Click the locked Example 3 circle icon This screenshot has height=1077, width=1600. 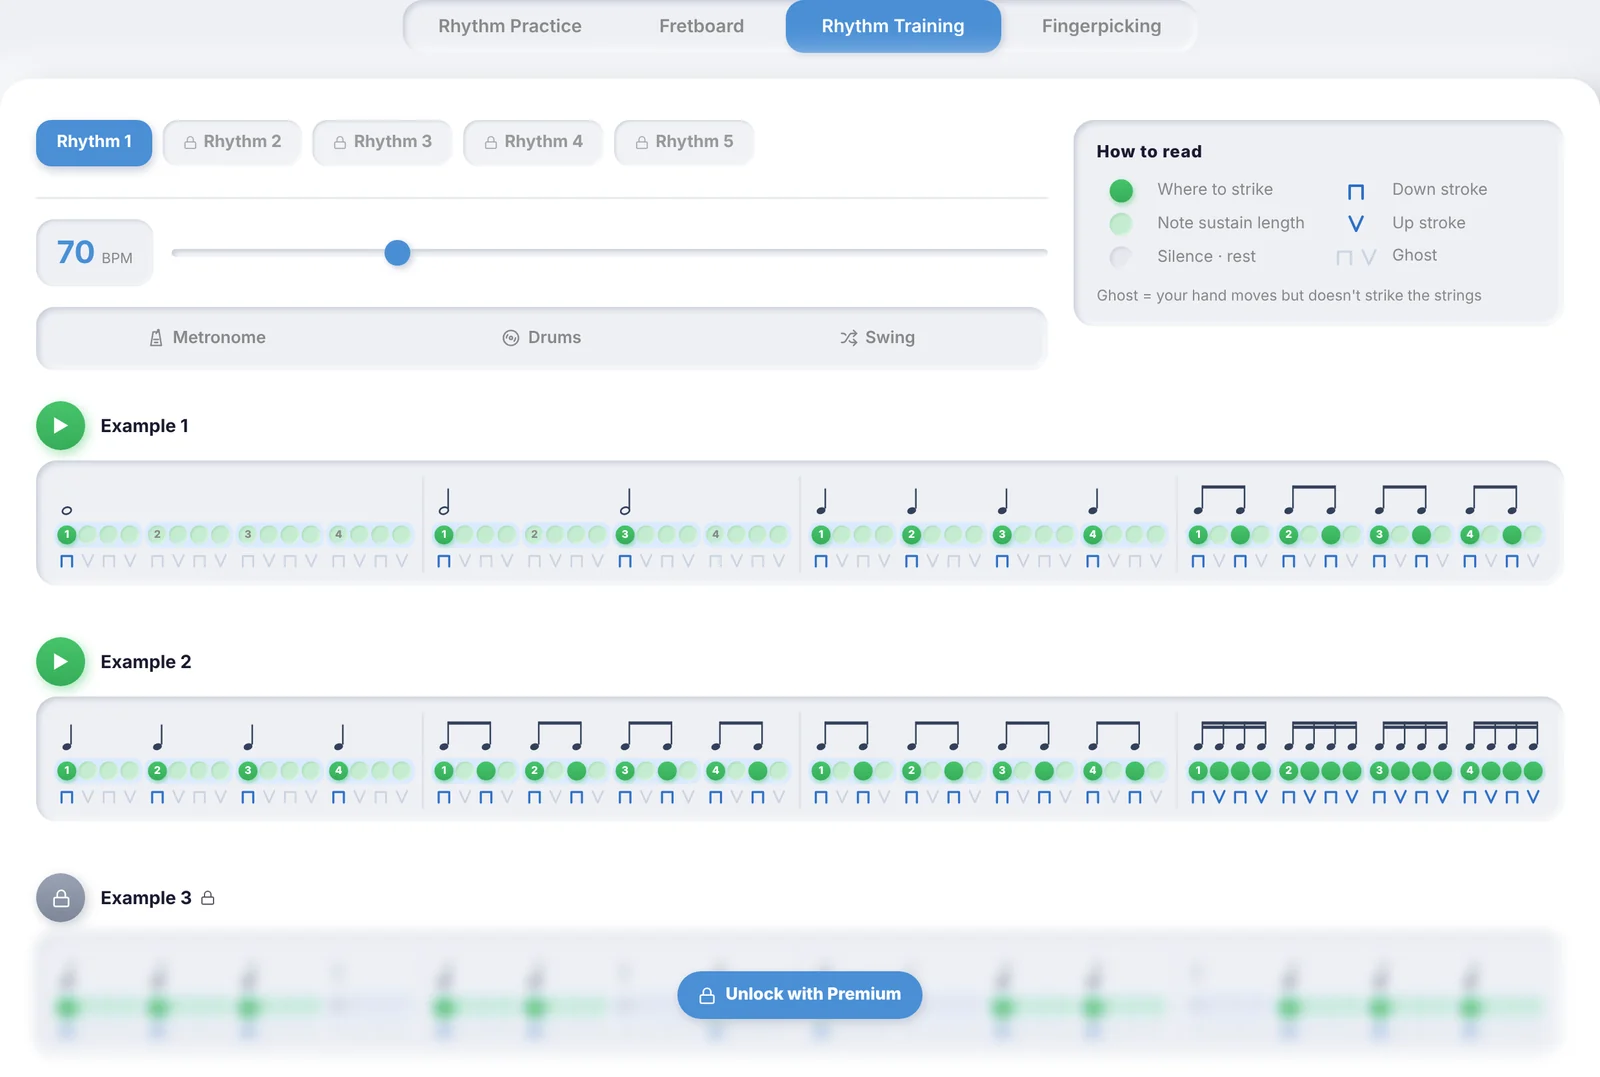(x=61, y=898)
